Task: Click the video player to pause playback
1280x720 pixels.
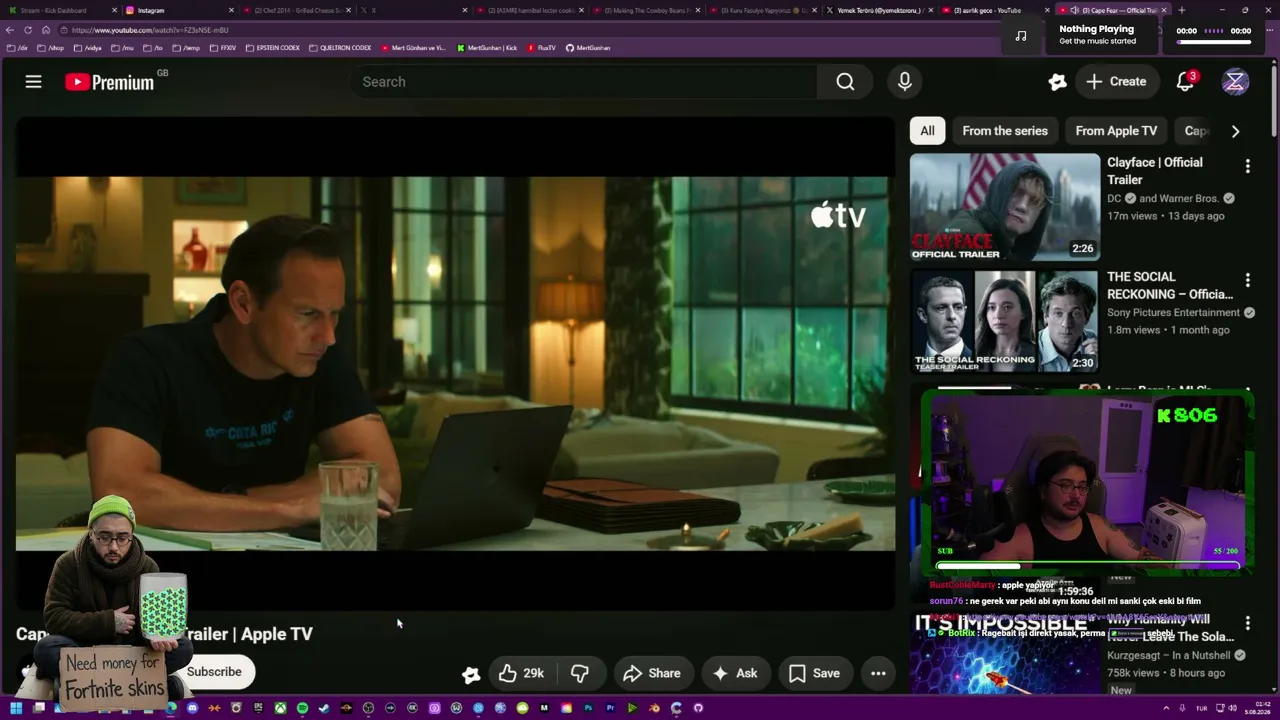Action: click(x=455, y=363)
